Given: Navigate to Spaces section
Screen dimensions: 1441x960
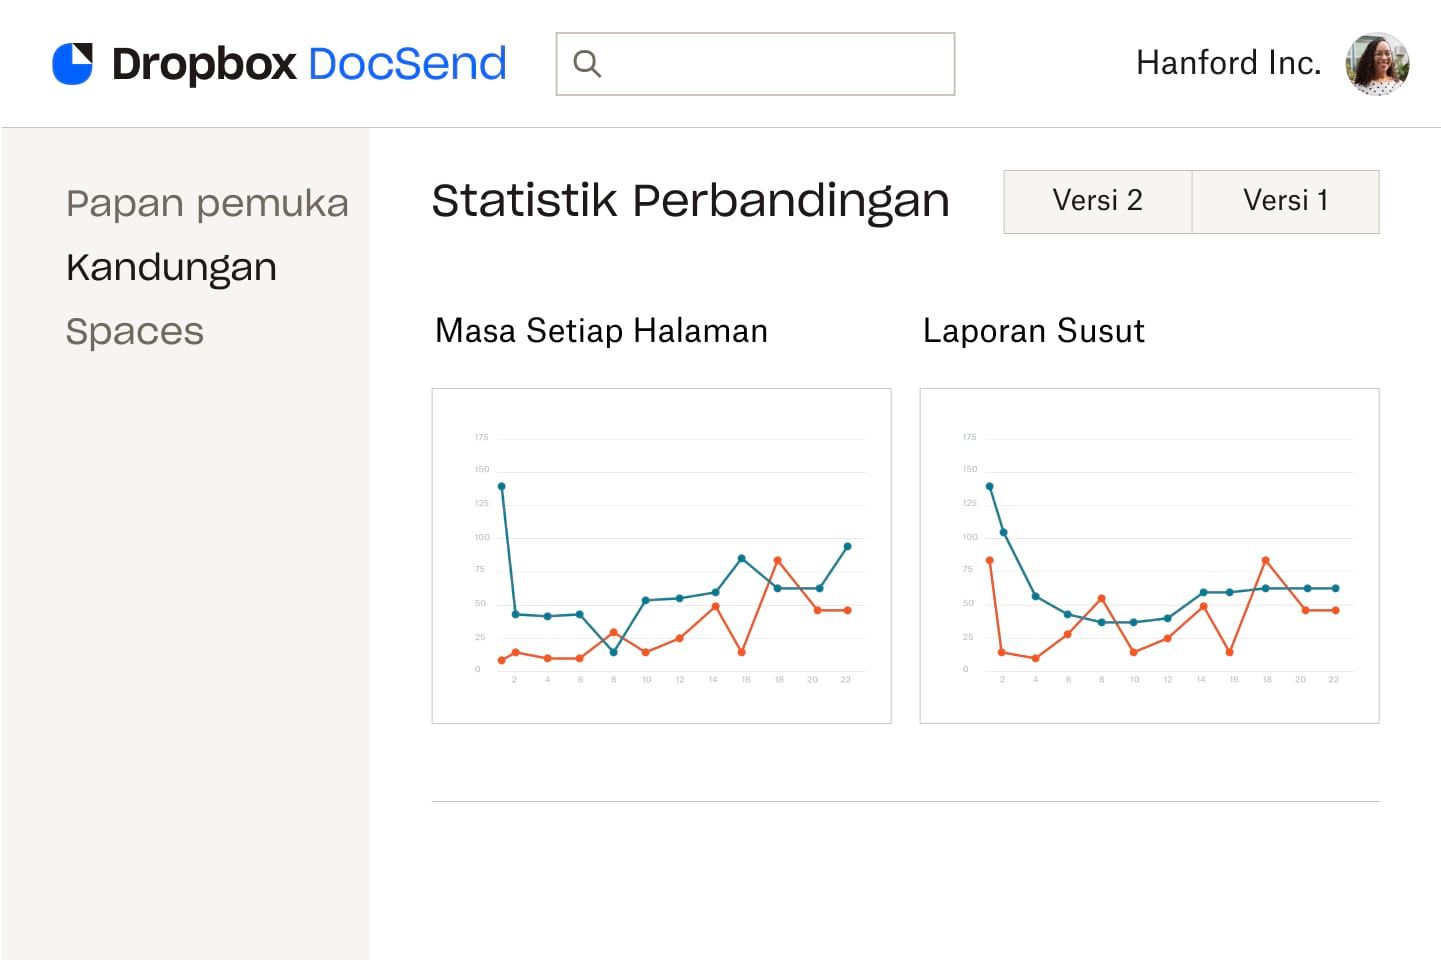Looking at the screenshot, I should click(134, 331).
